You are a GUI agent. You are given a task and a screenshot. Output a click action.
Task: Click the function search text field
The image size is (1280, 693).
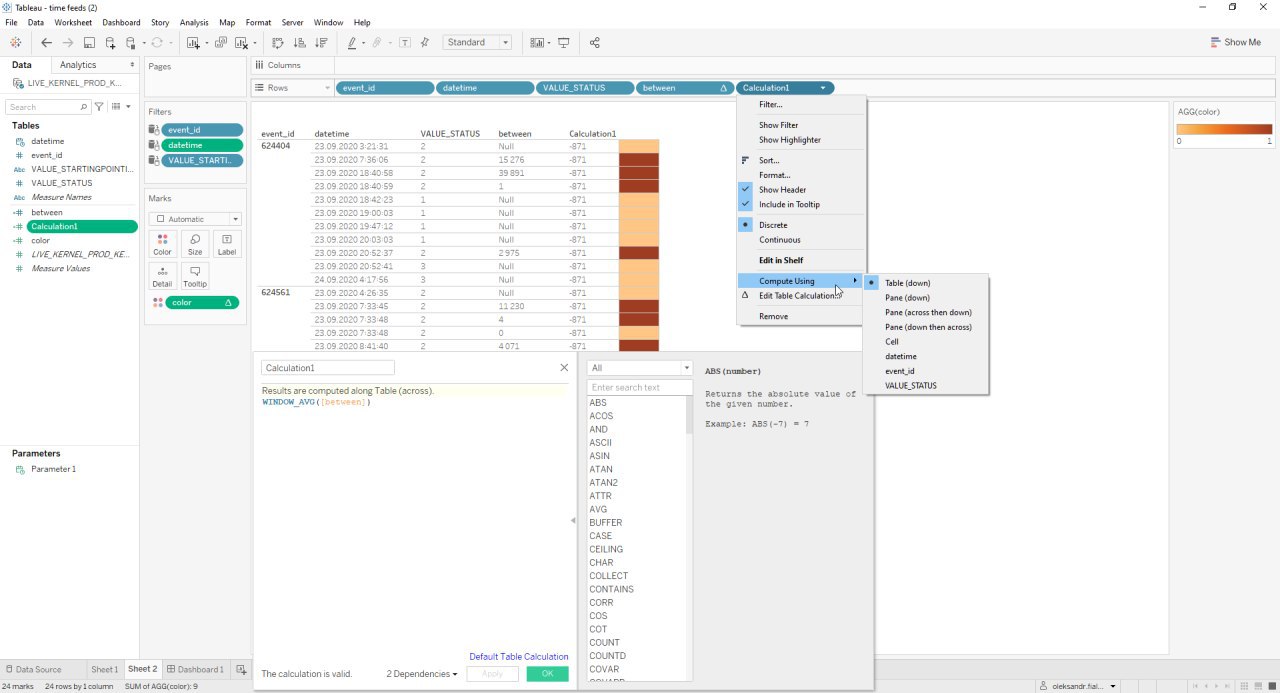tap(639, 387)
